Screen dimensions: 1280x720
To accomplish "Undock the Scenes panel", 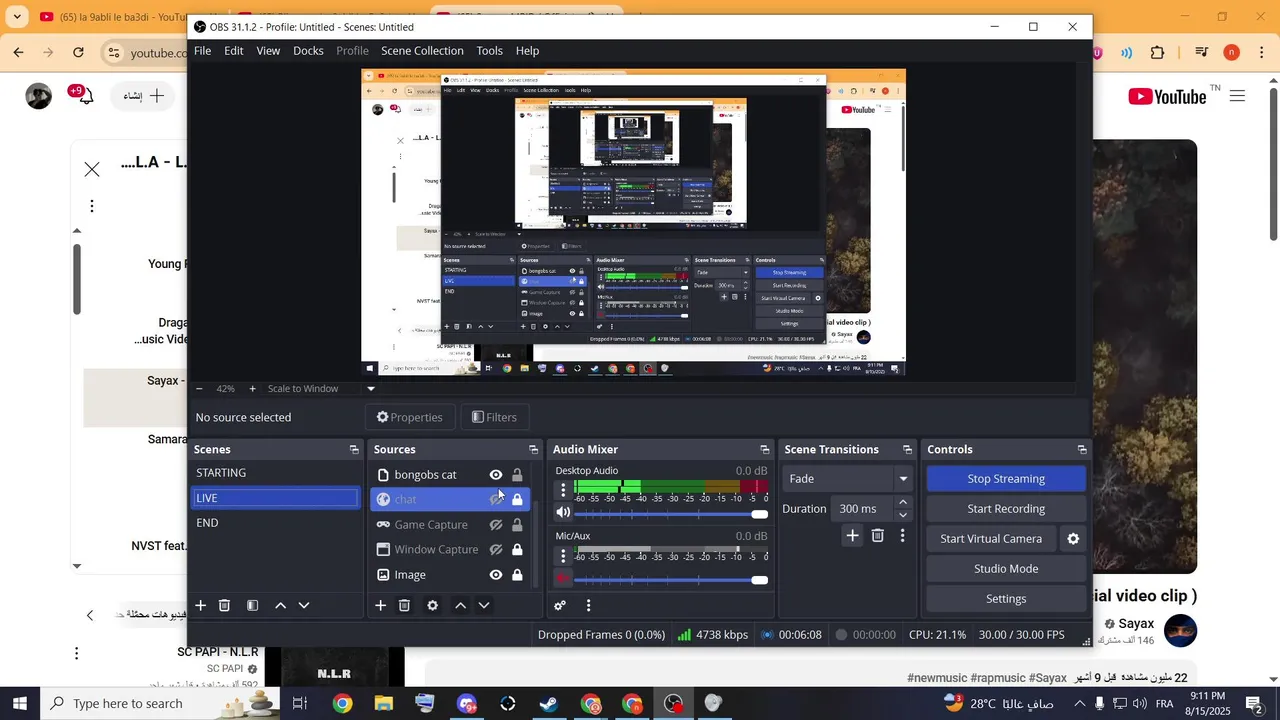I will [x=354, y=450].
